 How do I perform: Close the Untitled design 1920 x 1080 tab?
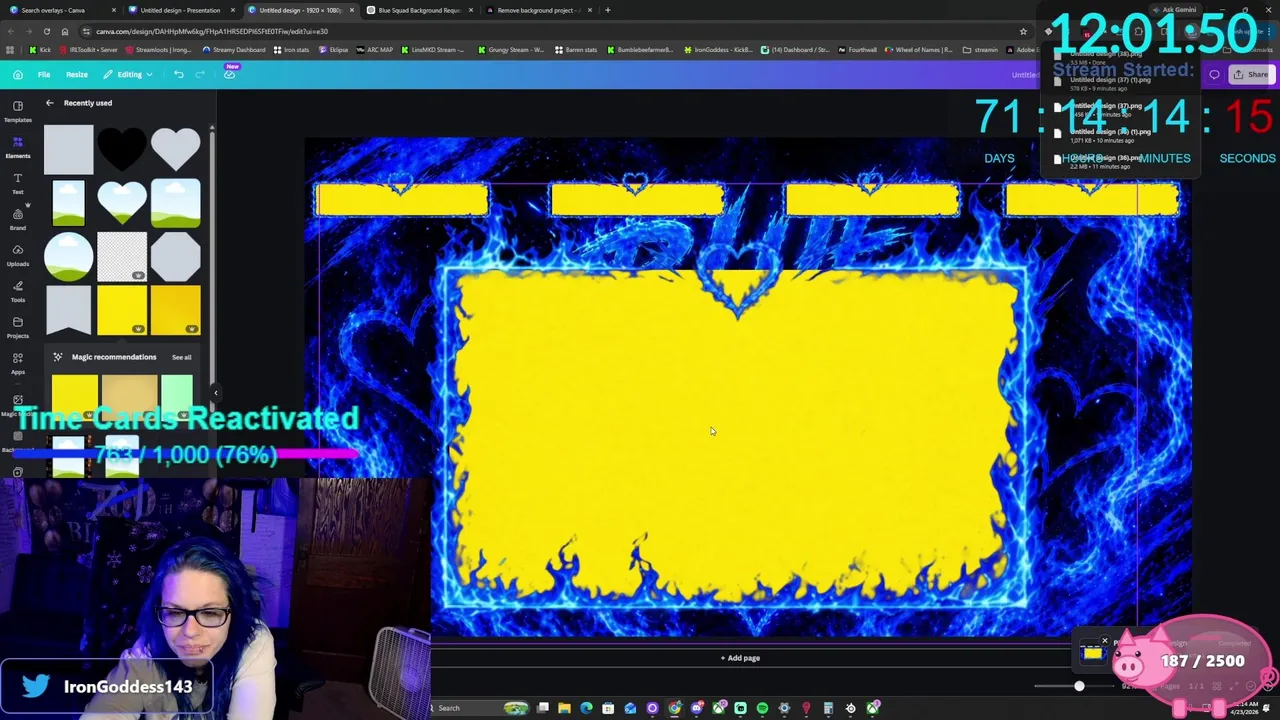point(351,10)
